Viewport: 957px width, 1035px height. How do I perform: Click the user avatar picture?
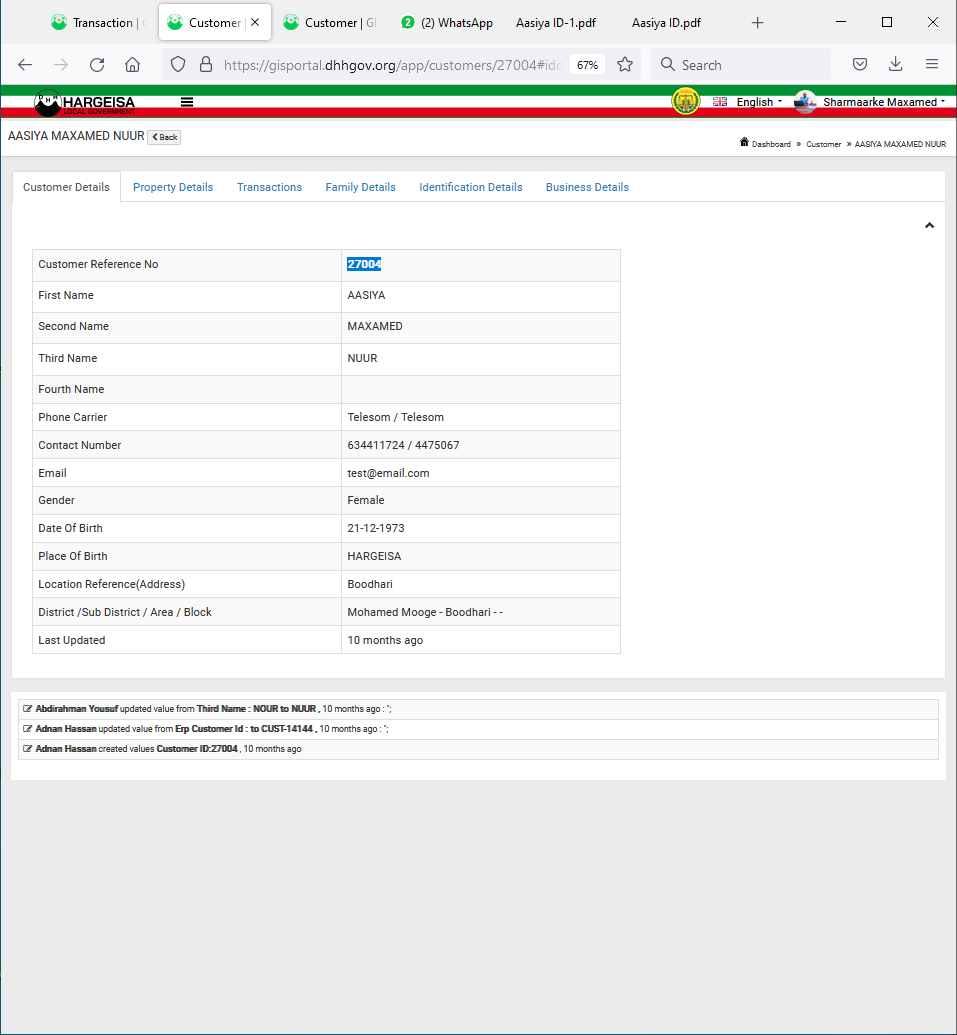pyautogui.click(x=805, y=102)
